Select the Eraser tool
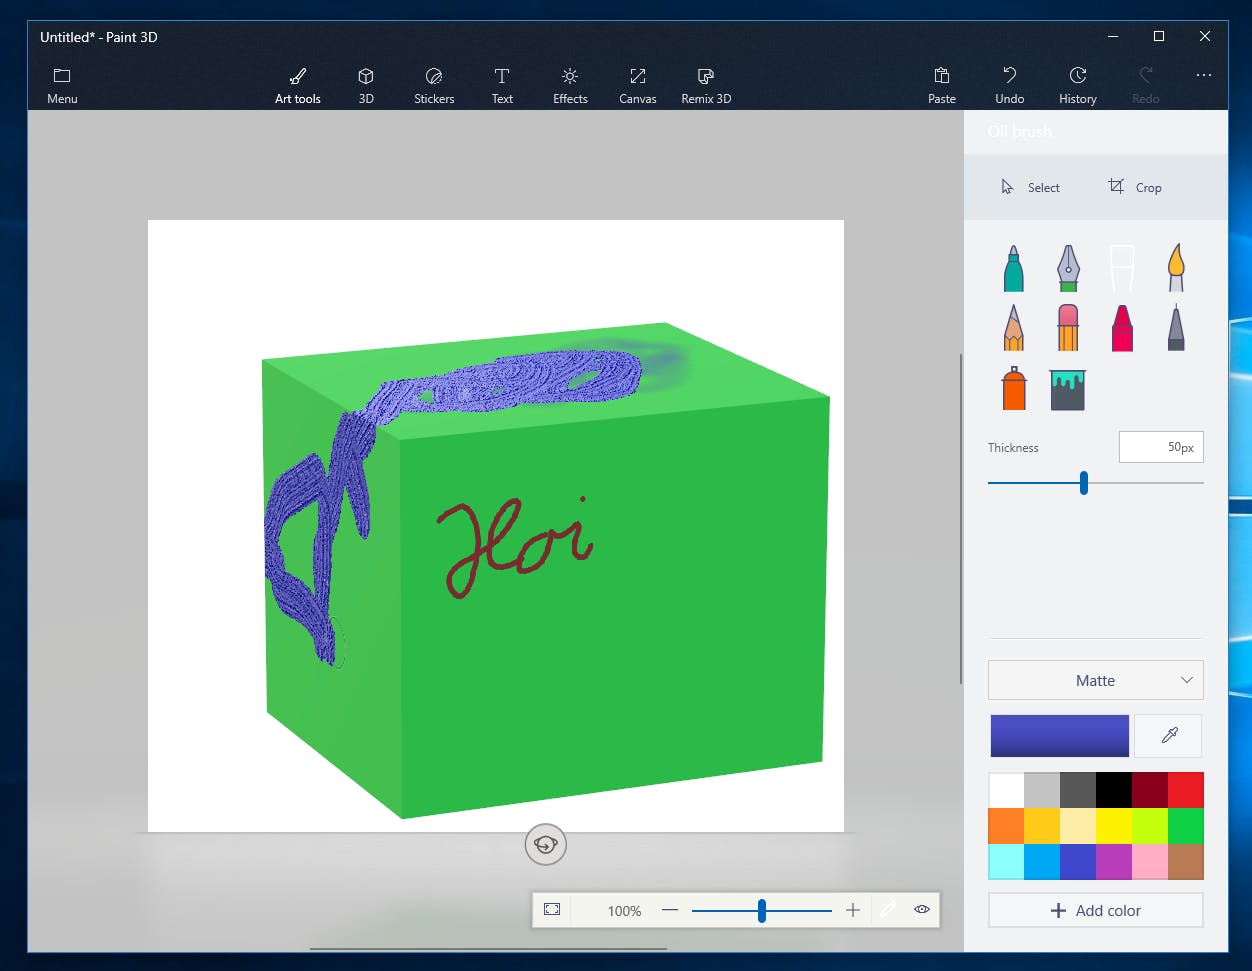Viewport: 1252px width, 971px height. tap(1067, 327)
